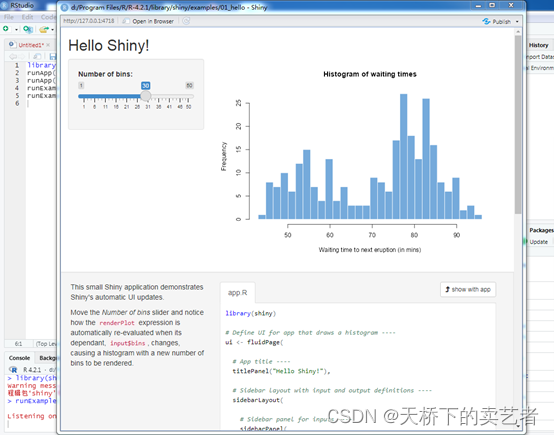Click titlePanel("Hello Shiny!") code line
The width and height of the screenshot is (554, 435).
coord(281,371)
